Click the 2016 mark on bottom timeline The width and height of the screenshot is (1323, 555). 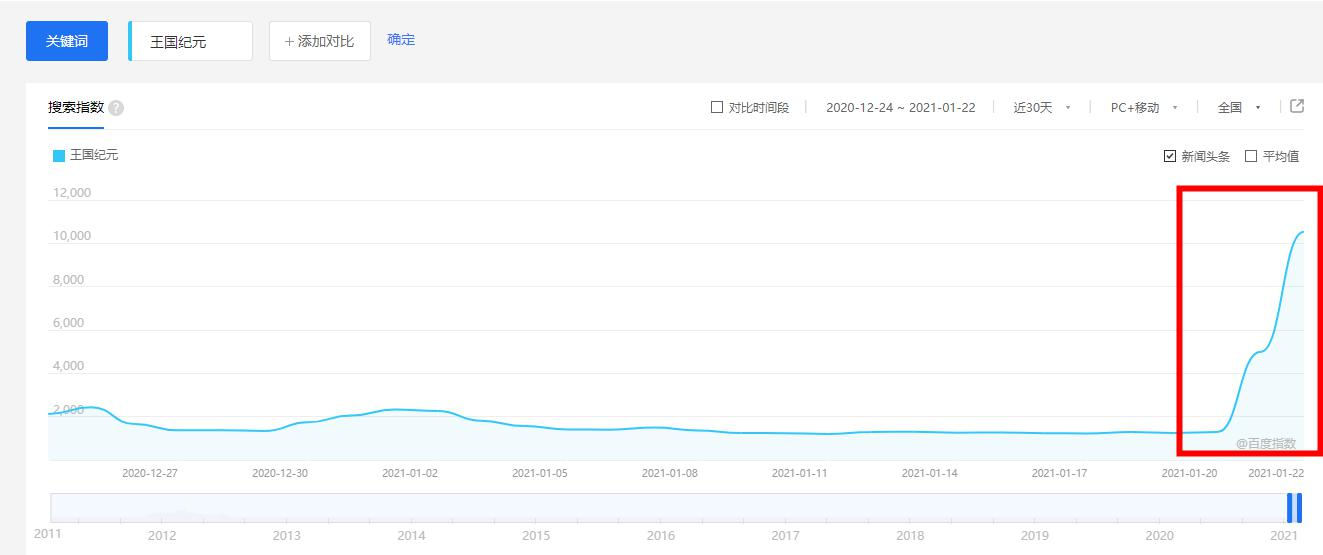[x=660, y=536]
